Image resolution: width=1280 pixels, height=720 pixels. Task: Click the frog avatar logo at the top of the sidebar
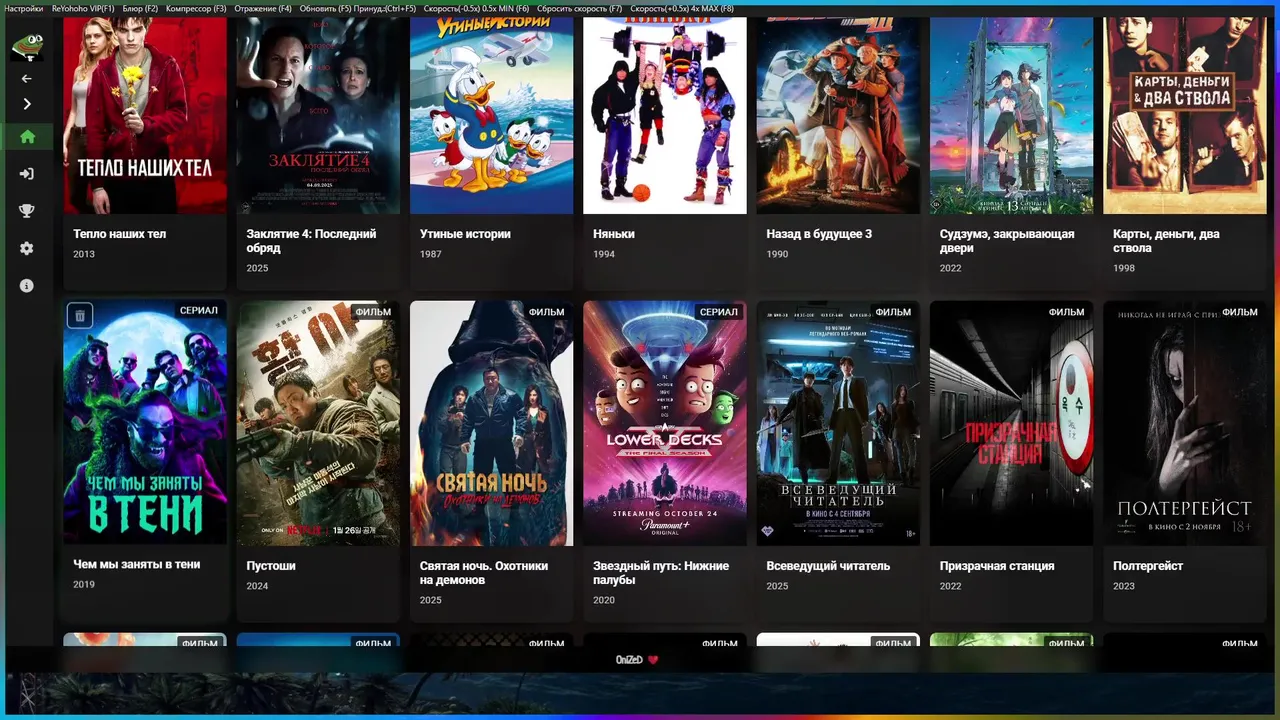click(26, 46)
